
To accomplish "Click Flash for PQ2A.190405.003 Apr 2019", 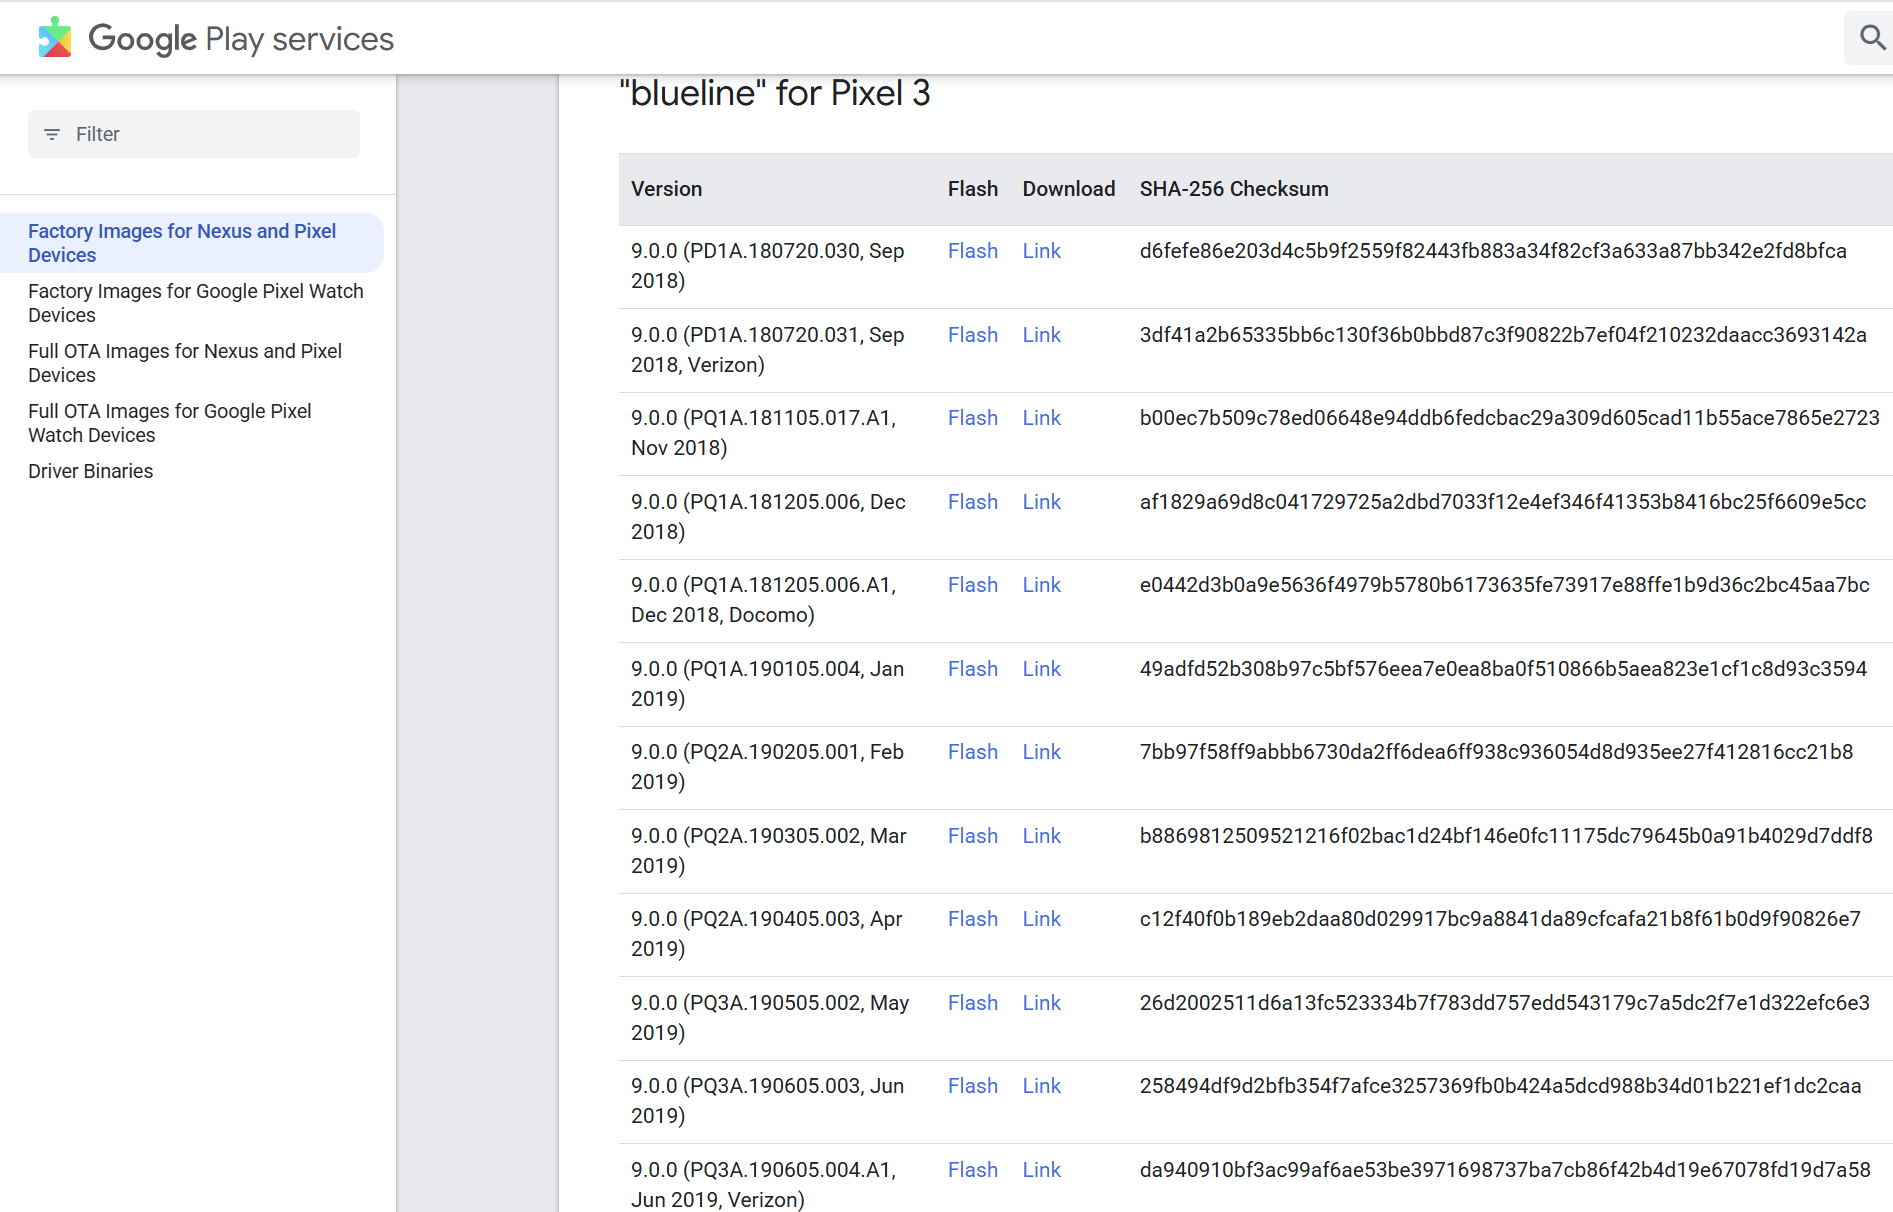I will [973, 919].
